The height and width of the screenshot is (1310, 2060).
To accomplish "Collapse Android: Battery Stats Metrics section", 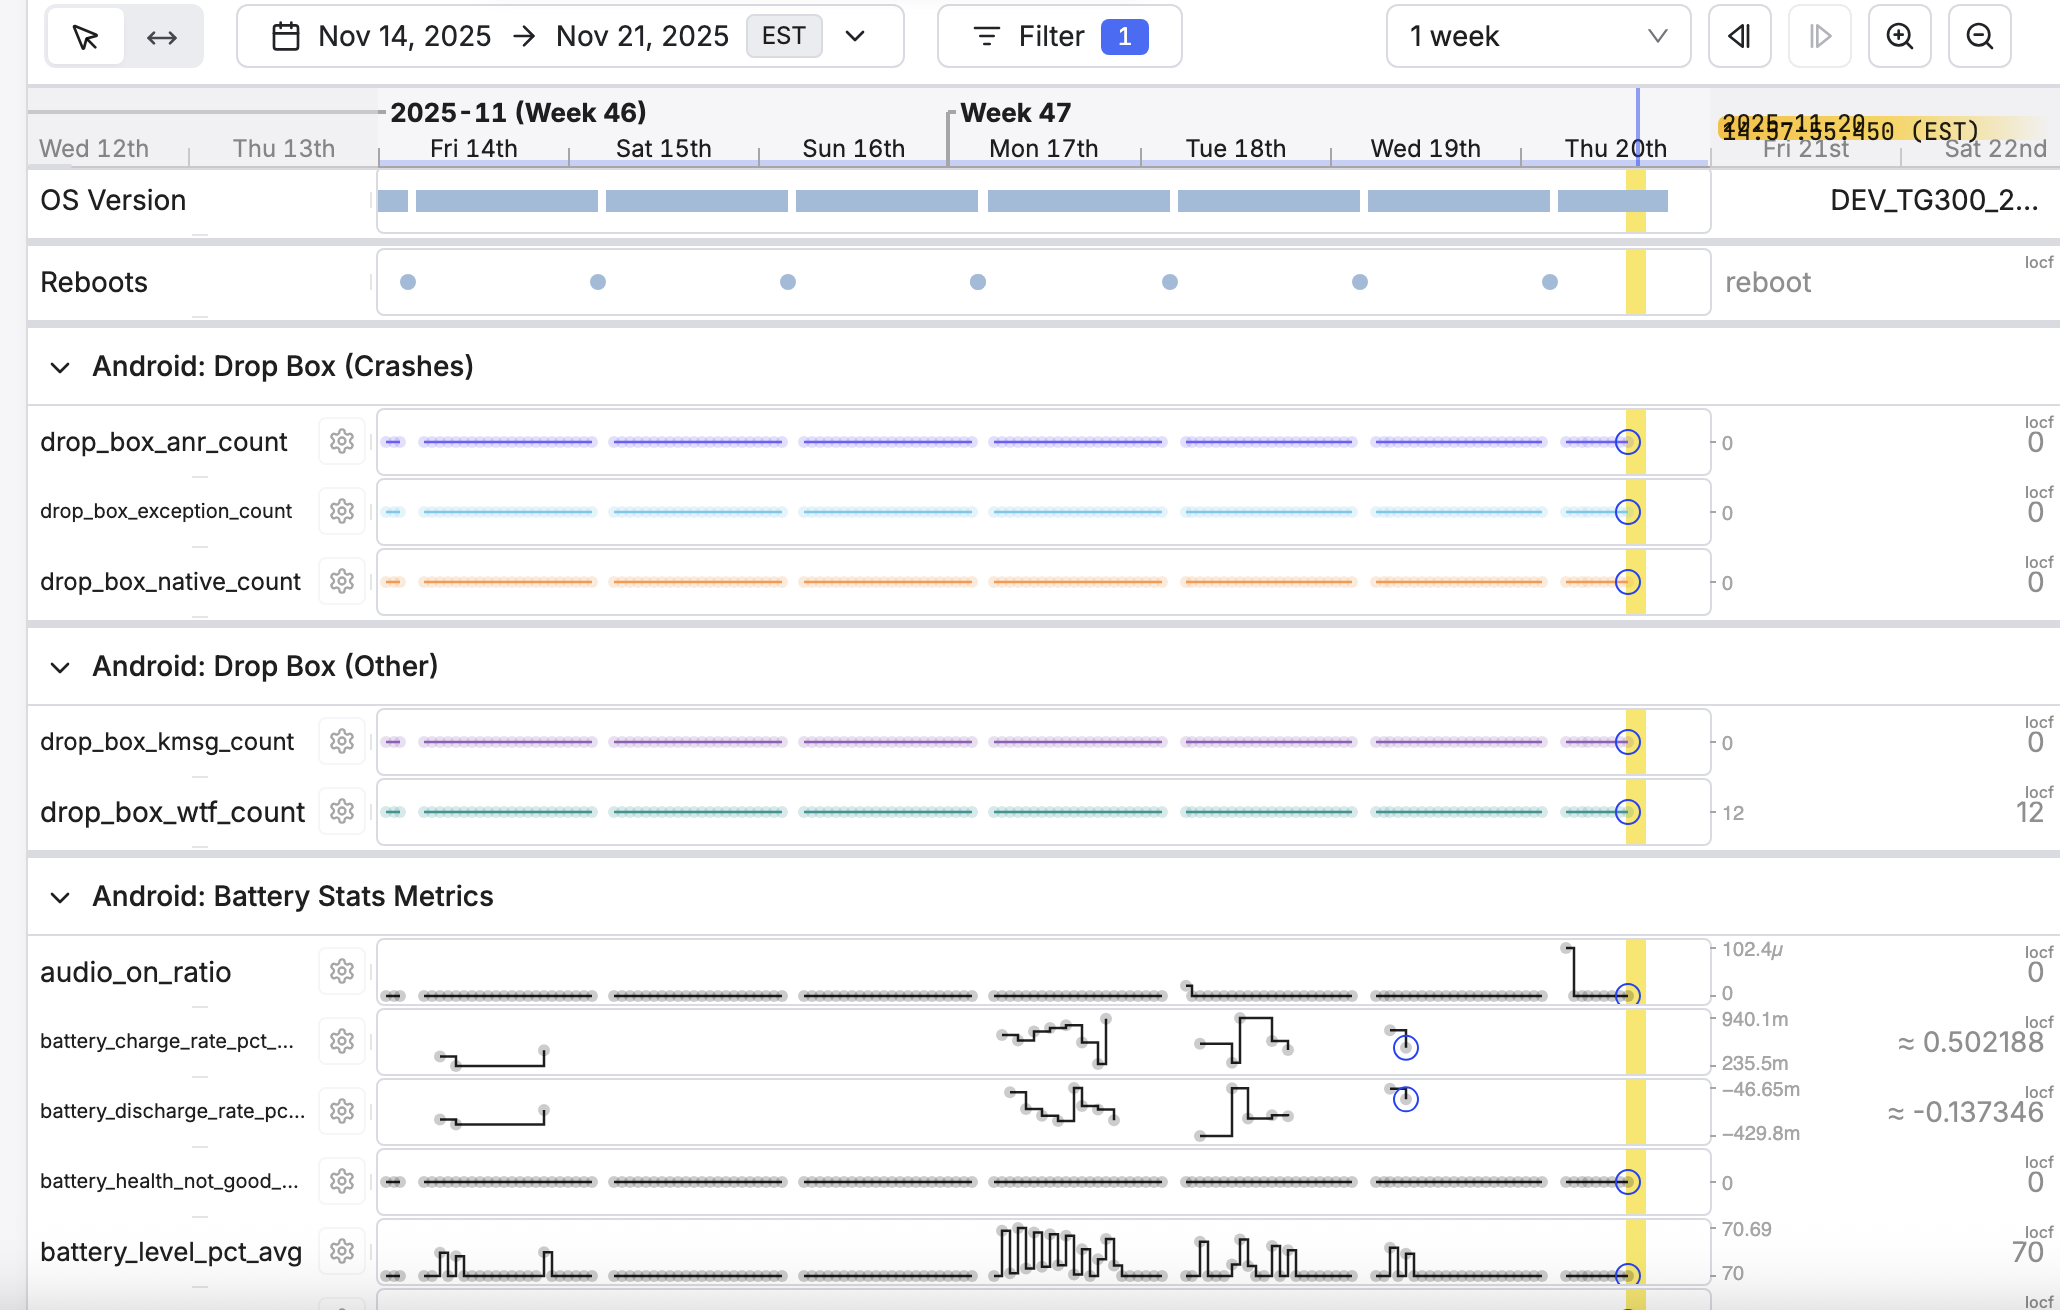I will point(60,897).
